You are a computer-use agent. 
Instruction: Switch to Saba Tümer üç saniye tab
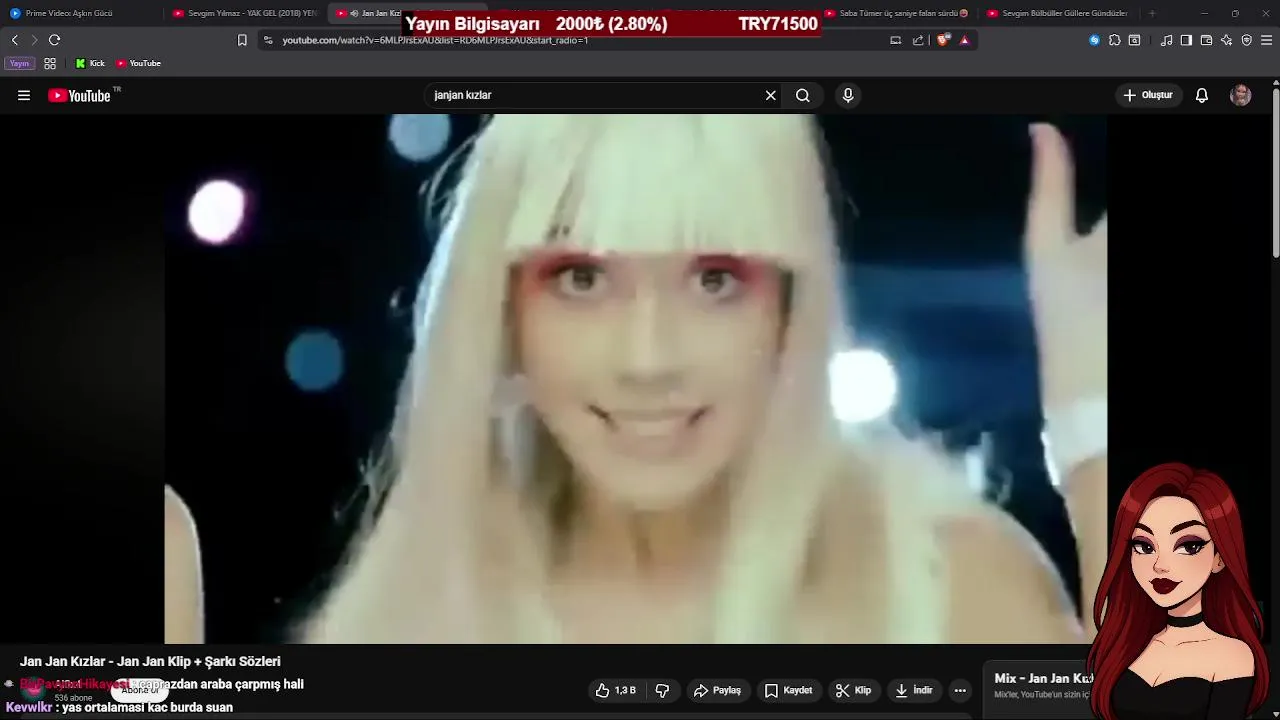click(896, 13)
